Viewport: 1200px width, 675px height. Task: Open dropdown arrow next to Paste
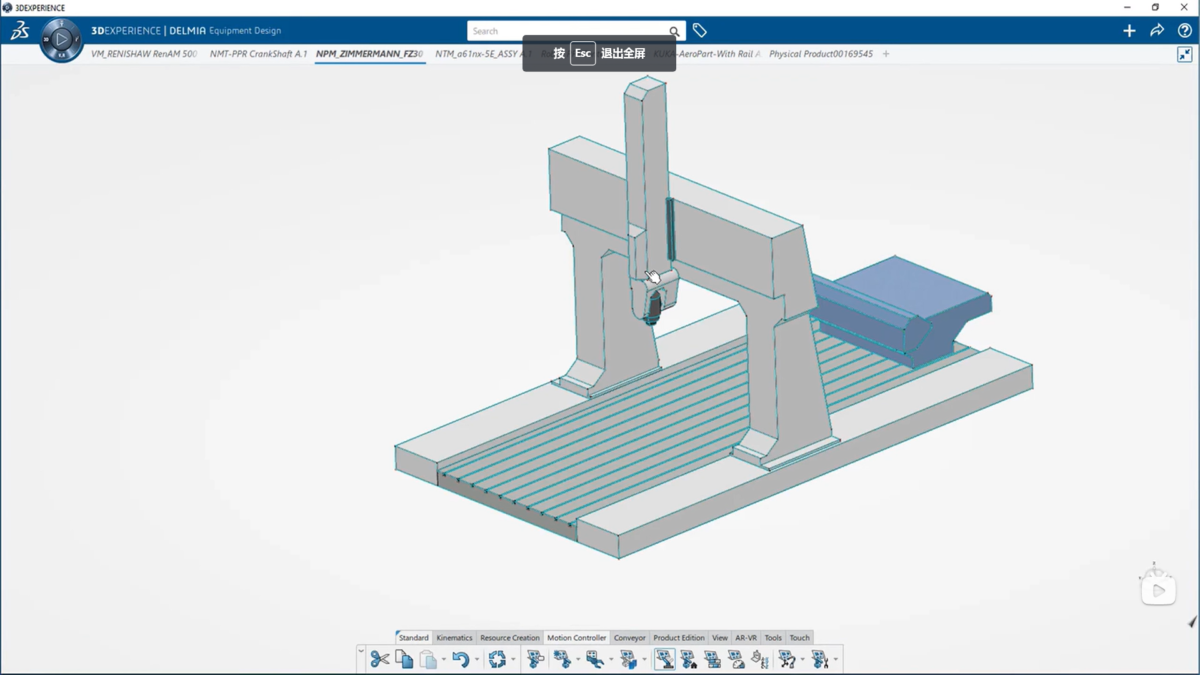(x=444, y=660)
